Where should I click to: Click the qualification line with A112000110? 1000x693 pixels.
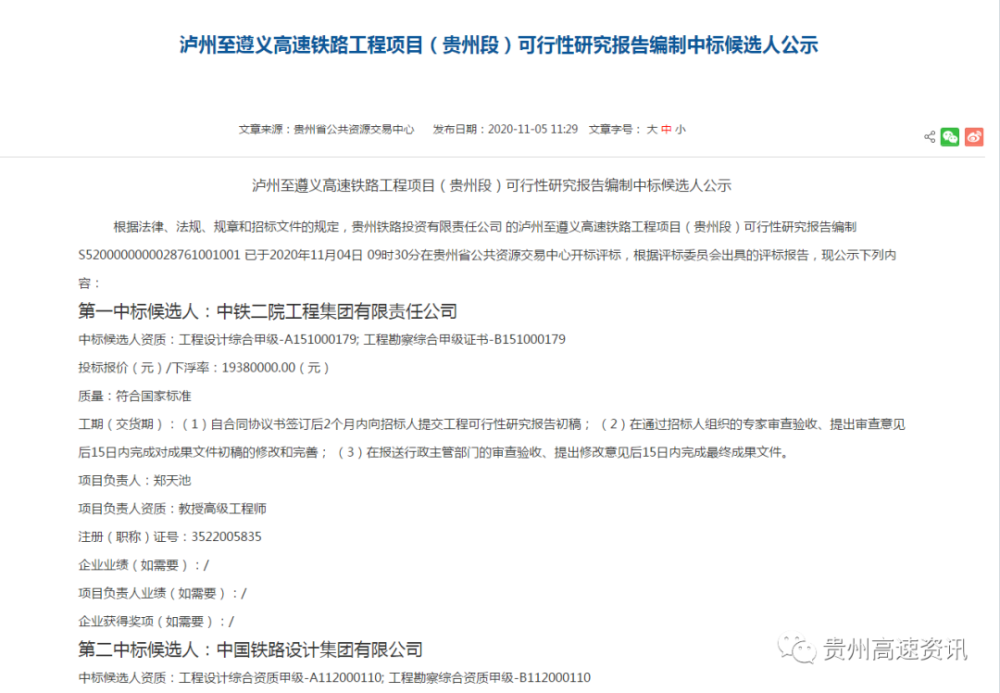pyautogui.click(x=335, y=678)
